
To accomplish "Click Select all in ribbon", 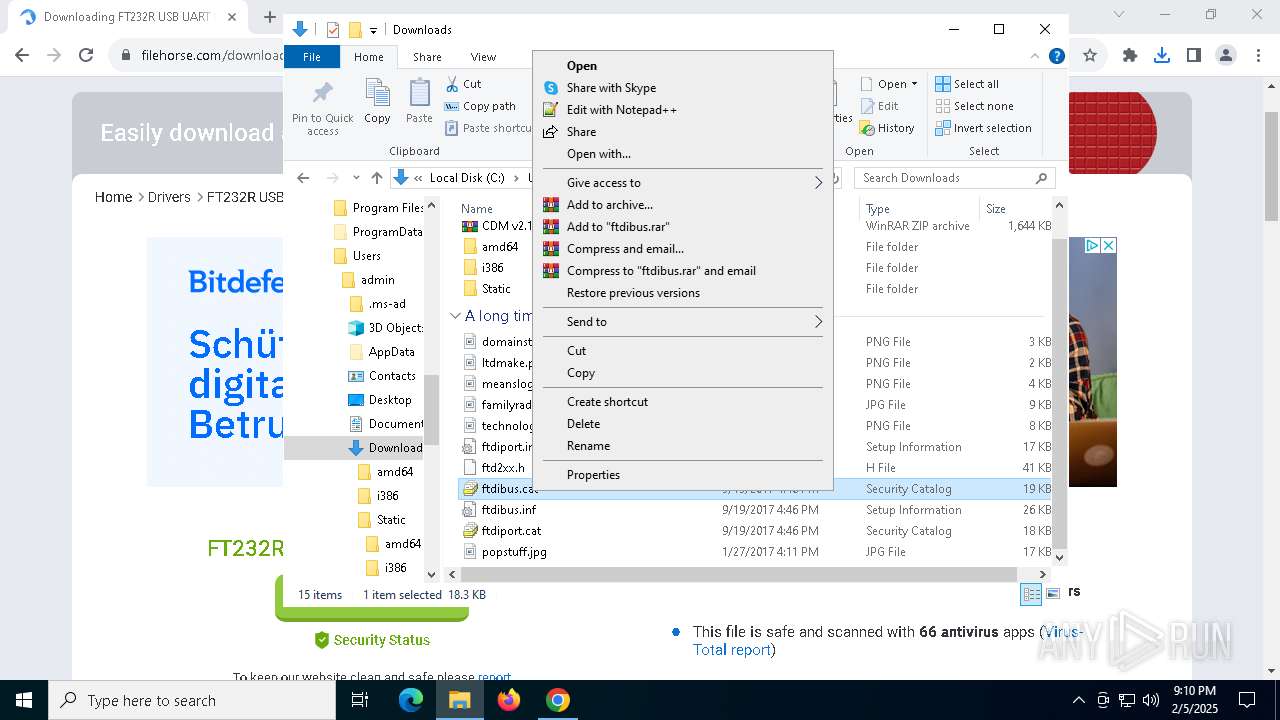I will (967, 84).
